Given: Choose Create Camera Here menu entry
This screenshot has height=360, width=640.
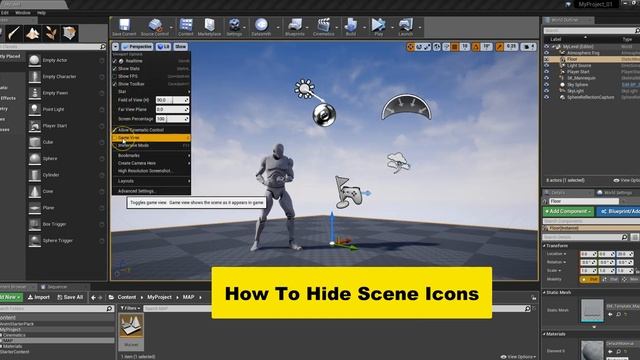Looking at the screenshot, I should [x=151, y=163].
